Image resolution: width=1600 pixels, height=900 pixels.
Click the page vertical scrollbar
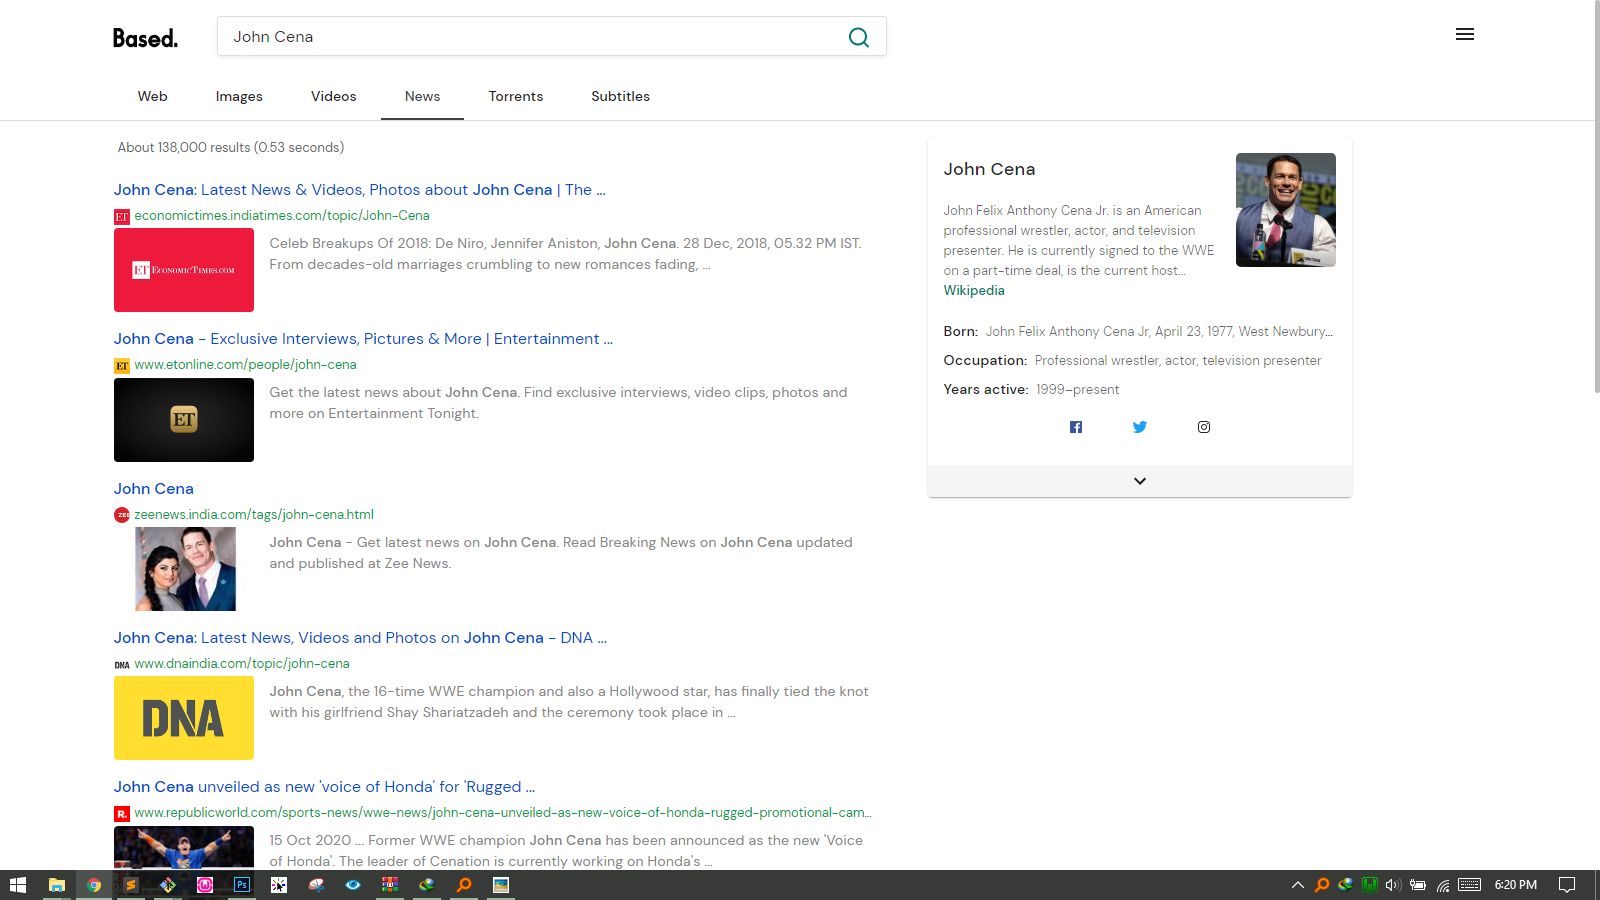[x=1594, y=200]
